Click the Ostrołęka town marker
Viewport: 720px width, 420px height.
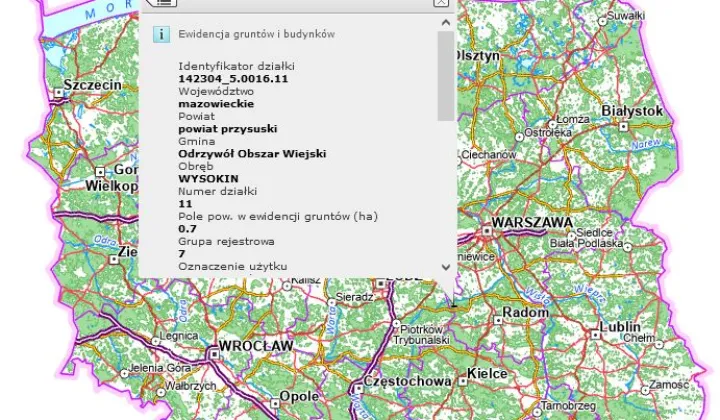(519, 137)
